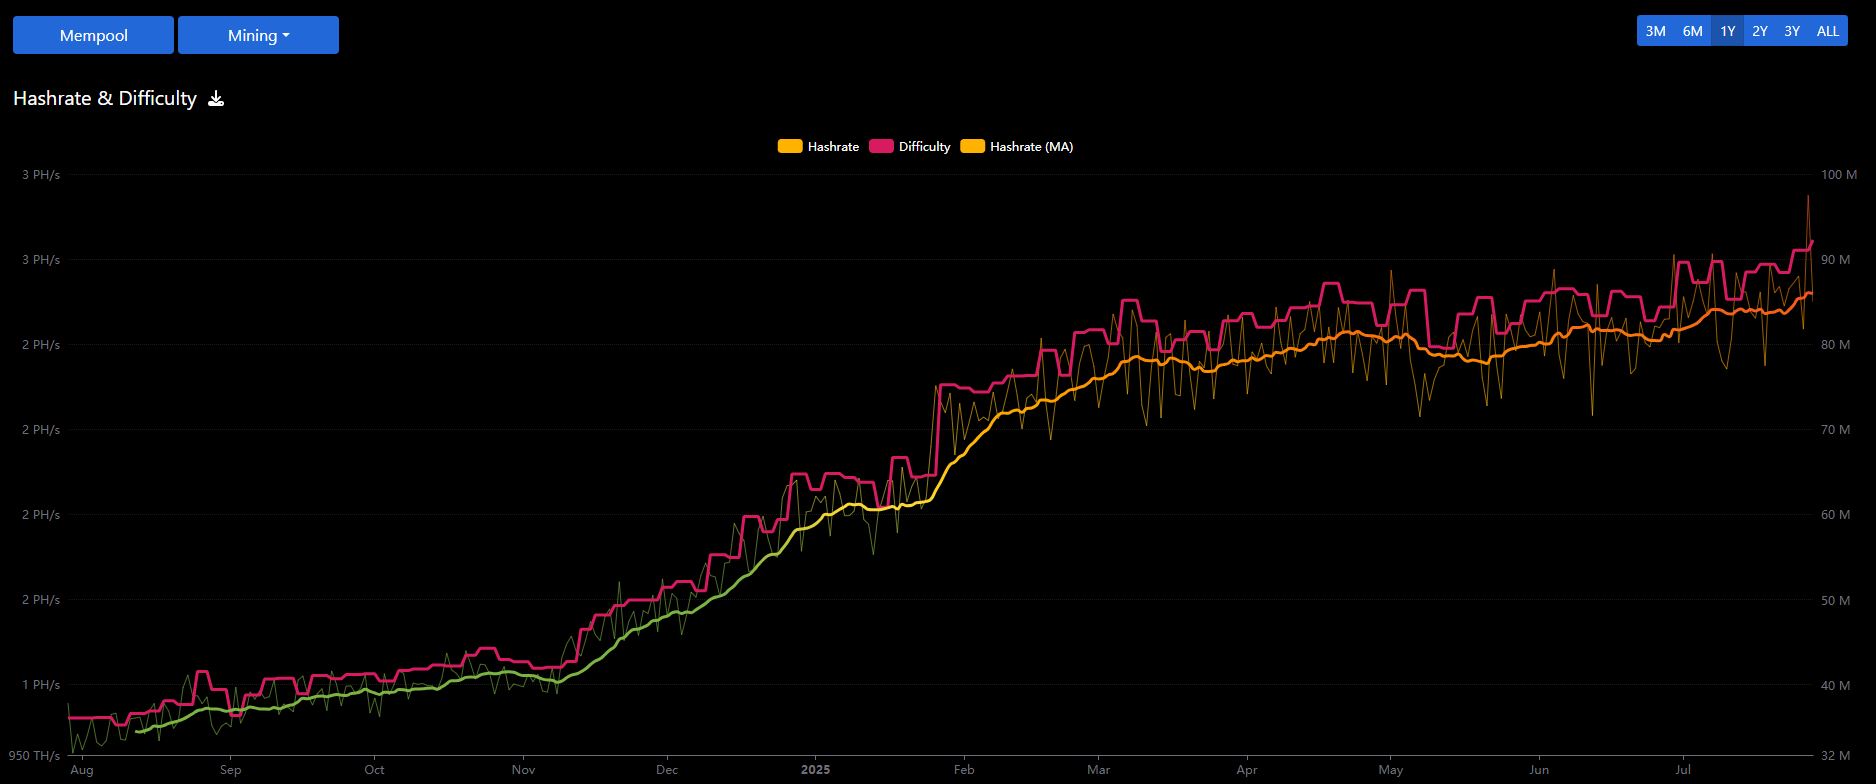Show ALL historical data range
The height and width of the screenshot is (784, 1876).
point(1828,31)
